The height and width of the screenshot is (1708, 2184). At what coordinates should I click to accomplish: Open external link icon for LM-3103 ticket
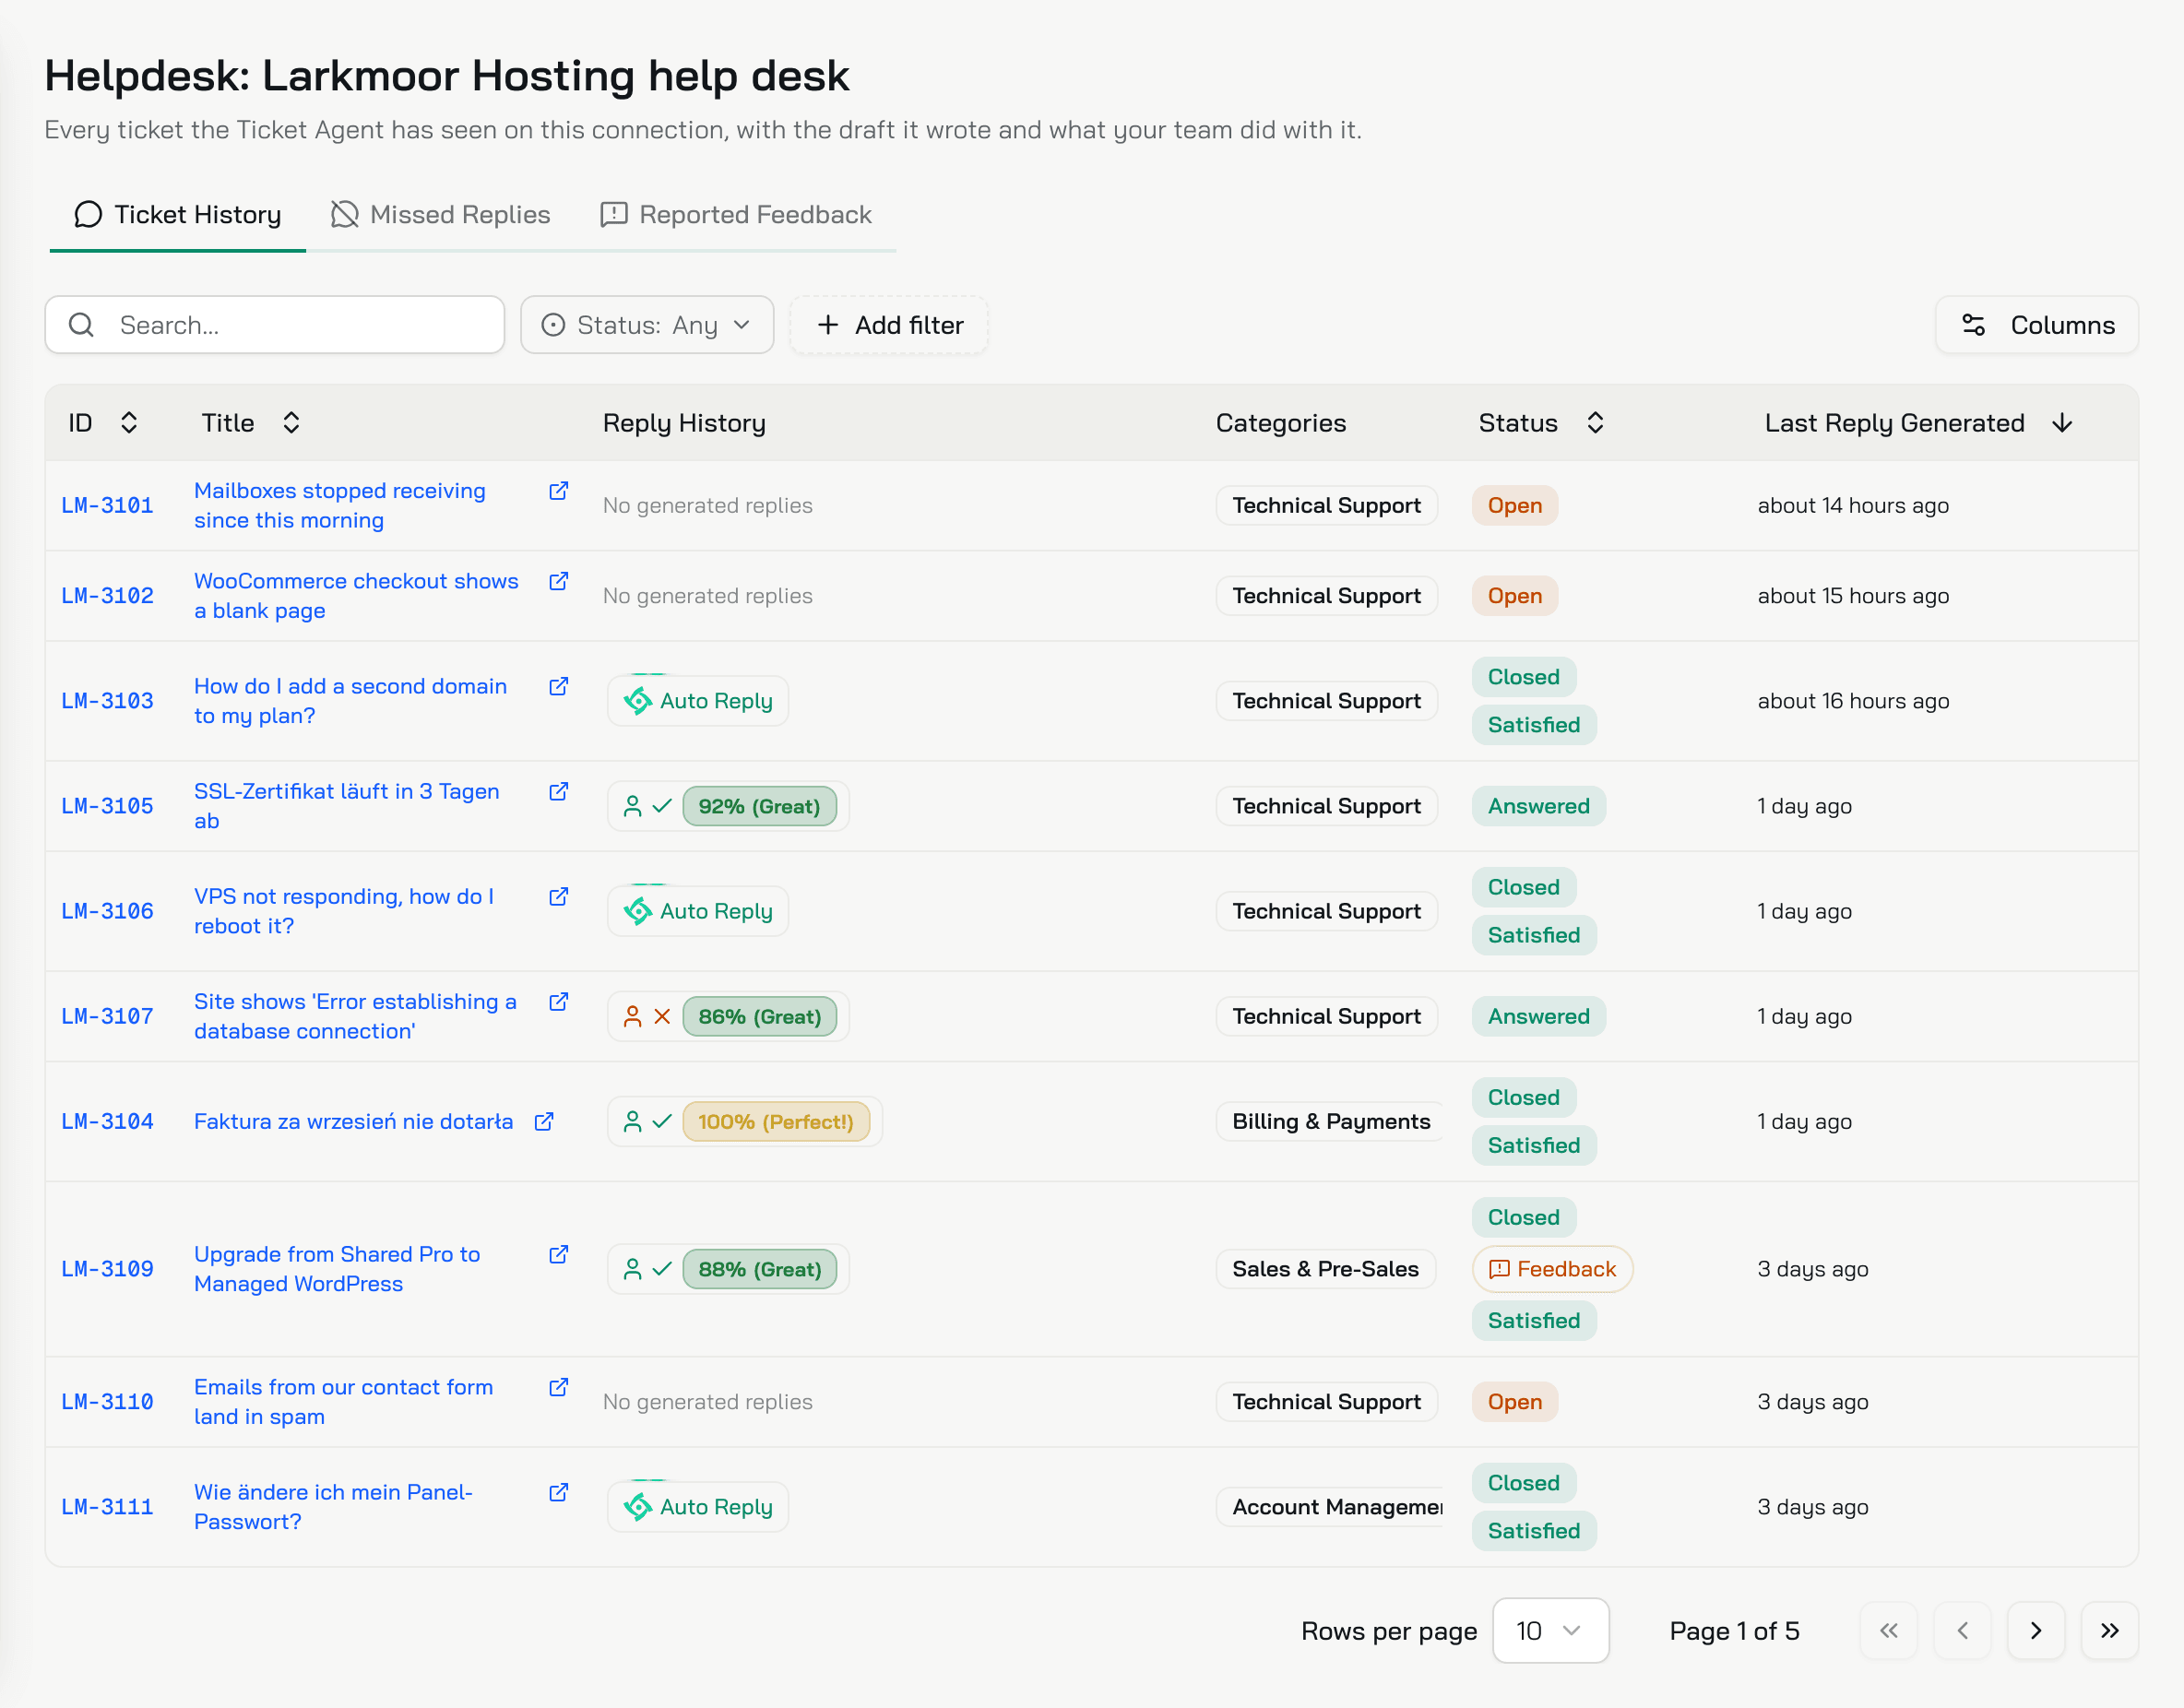point(559,686)
